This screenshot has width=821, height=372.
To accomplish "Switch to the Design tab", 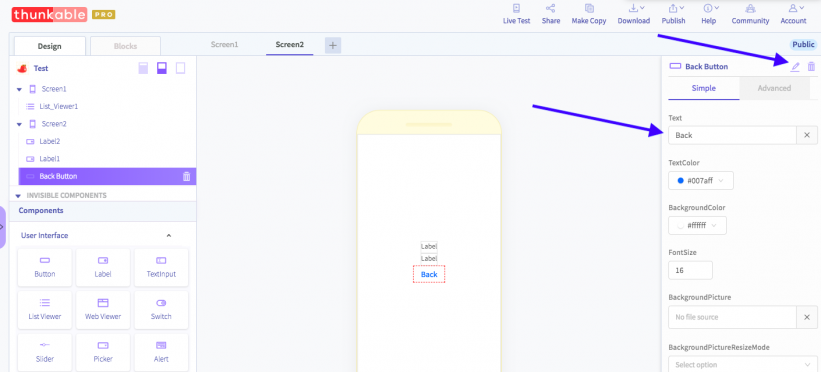I will [x=50, y=46].
